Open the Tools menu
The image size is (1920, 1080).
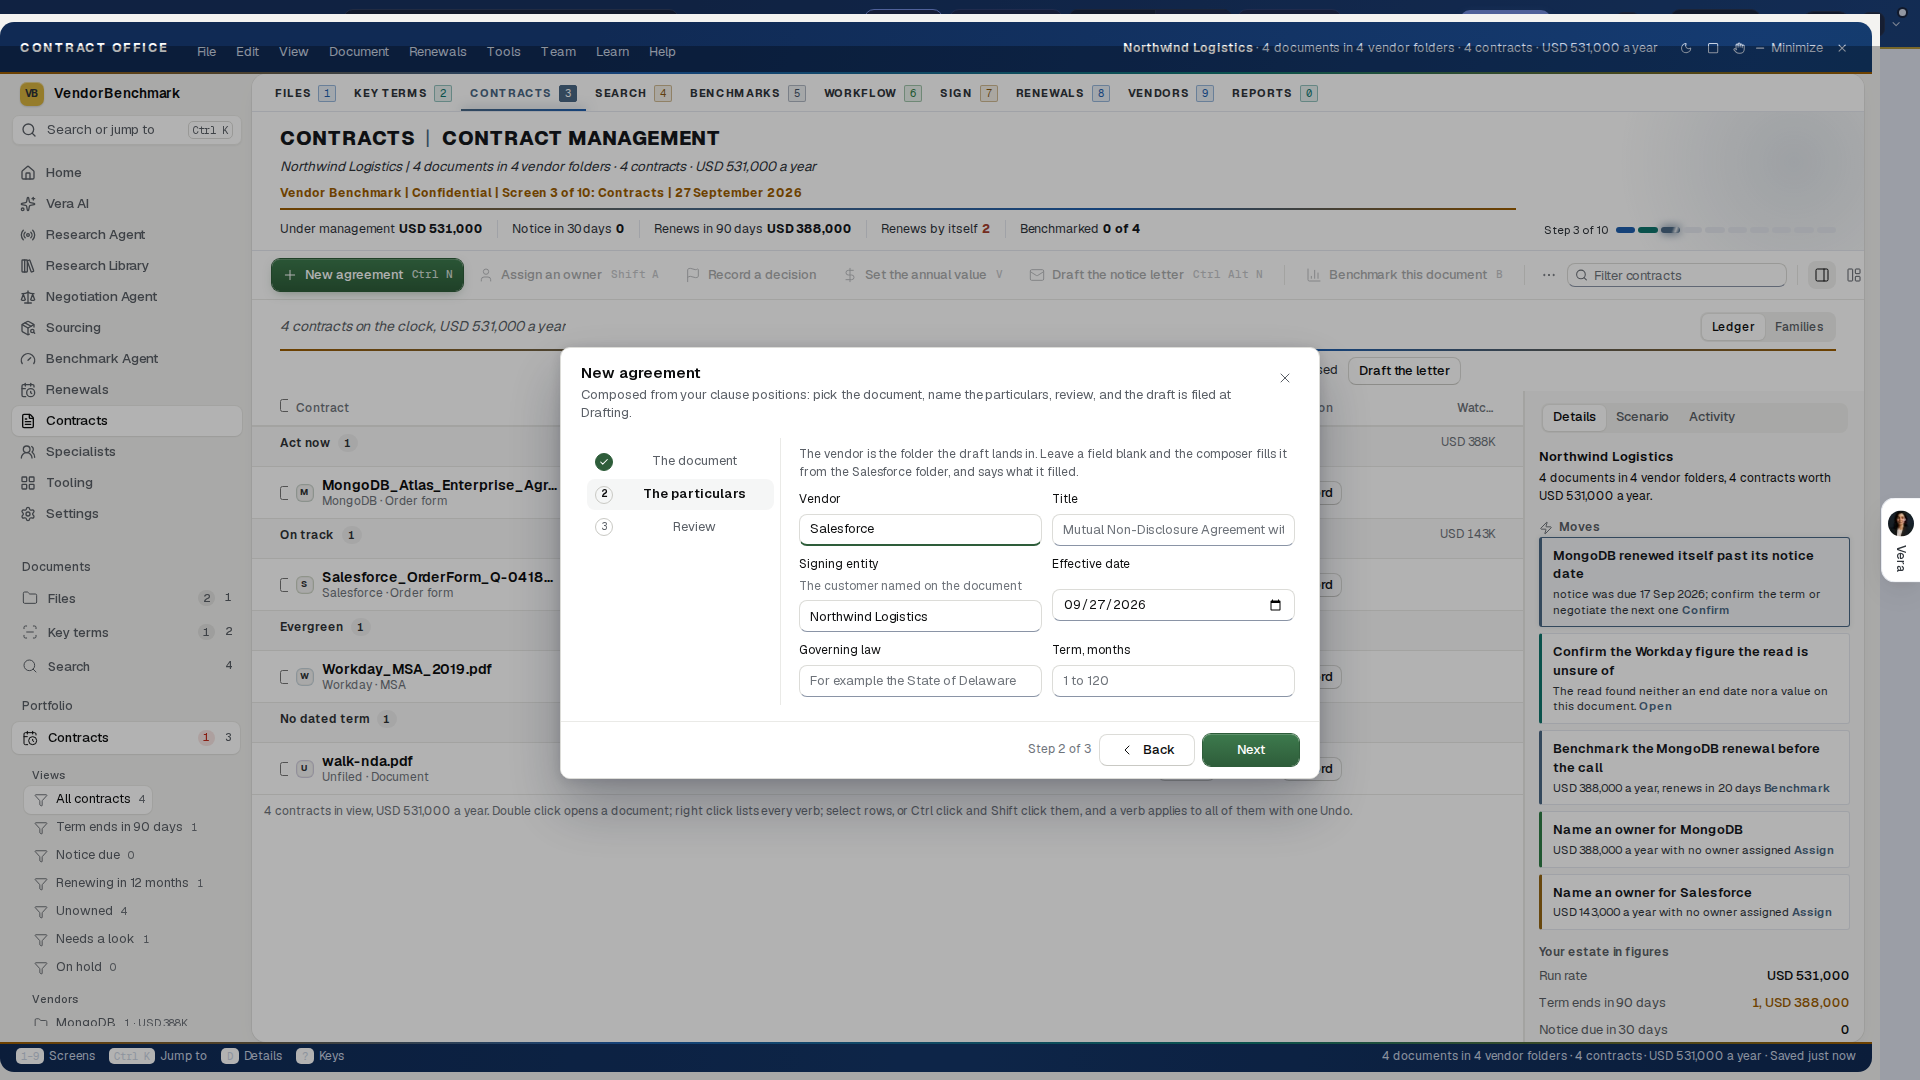[504, 52]
